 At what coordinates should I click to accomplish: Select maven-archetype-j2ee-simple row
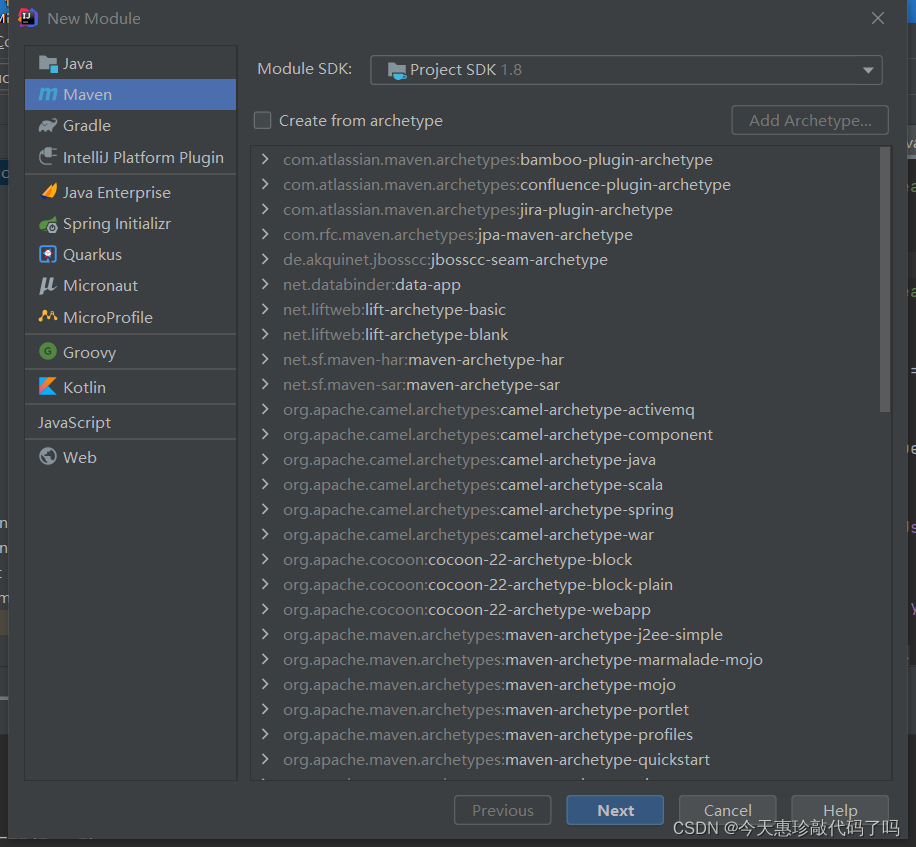(567, 634)
